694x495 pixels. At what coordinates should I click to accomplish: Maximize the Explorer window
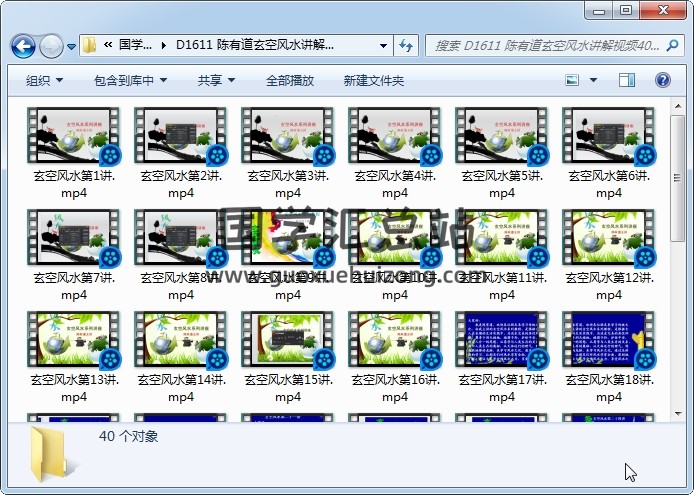coord(625,10)
